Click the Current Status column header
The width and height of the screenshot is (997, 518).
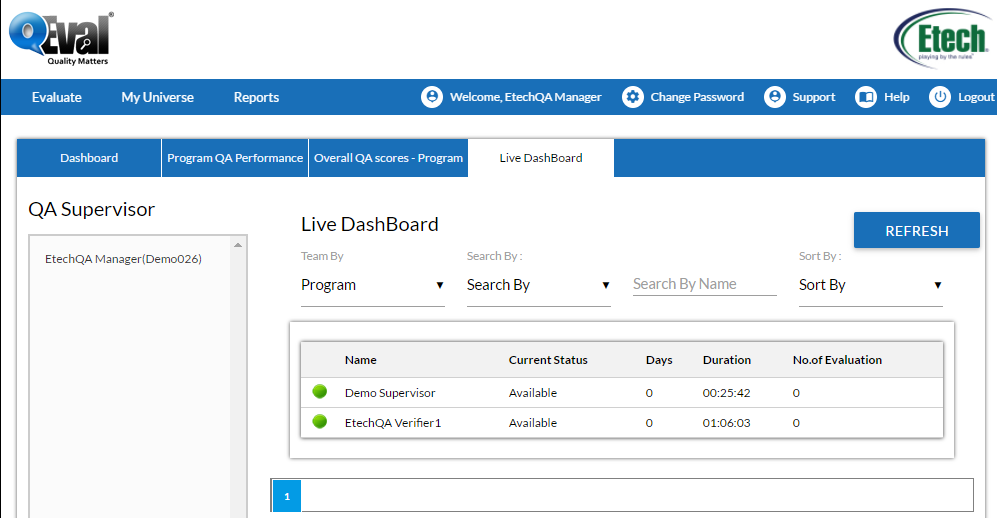(x=548, y=360)
